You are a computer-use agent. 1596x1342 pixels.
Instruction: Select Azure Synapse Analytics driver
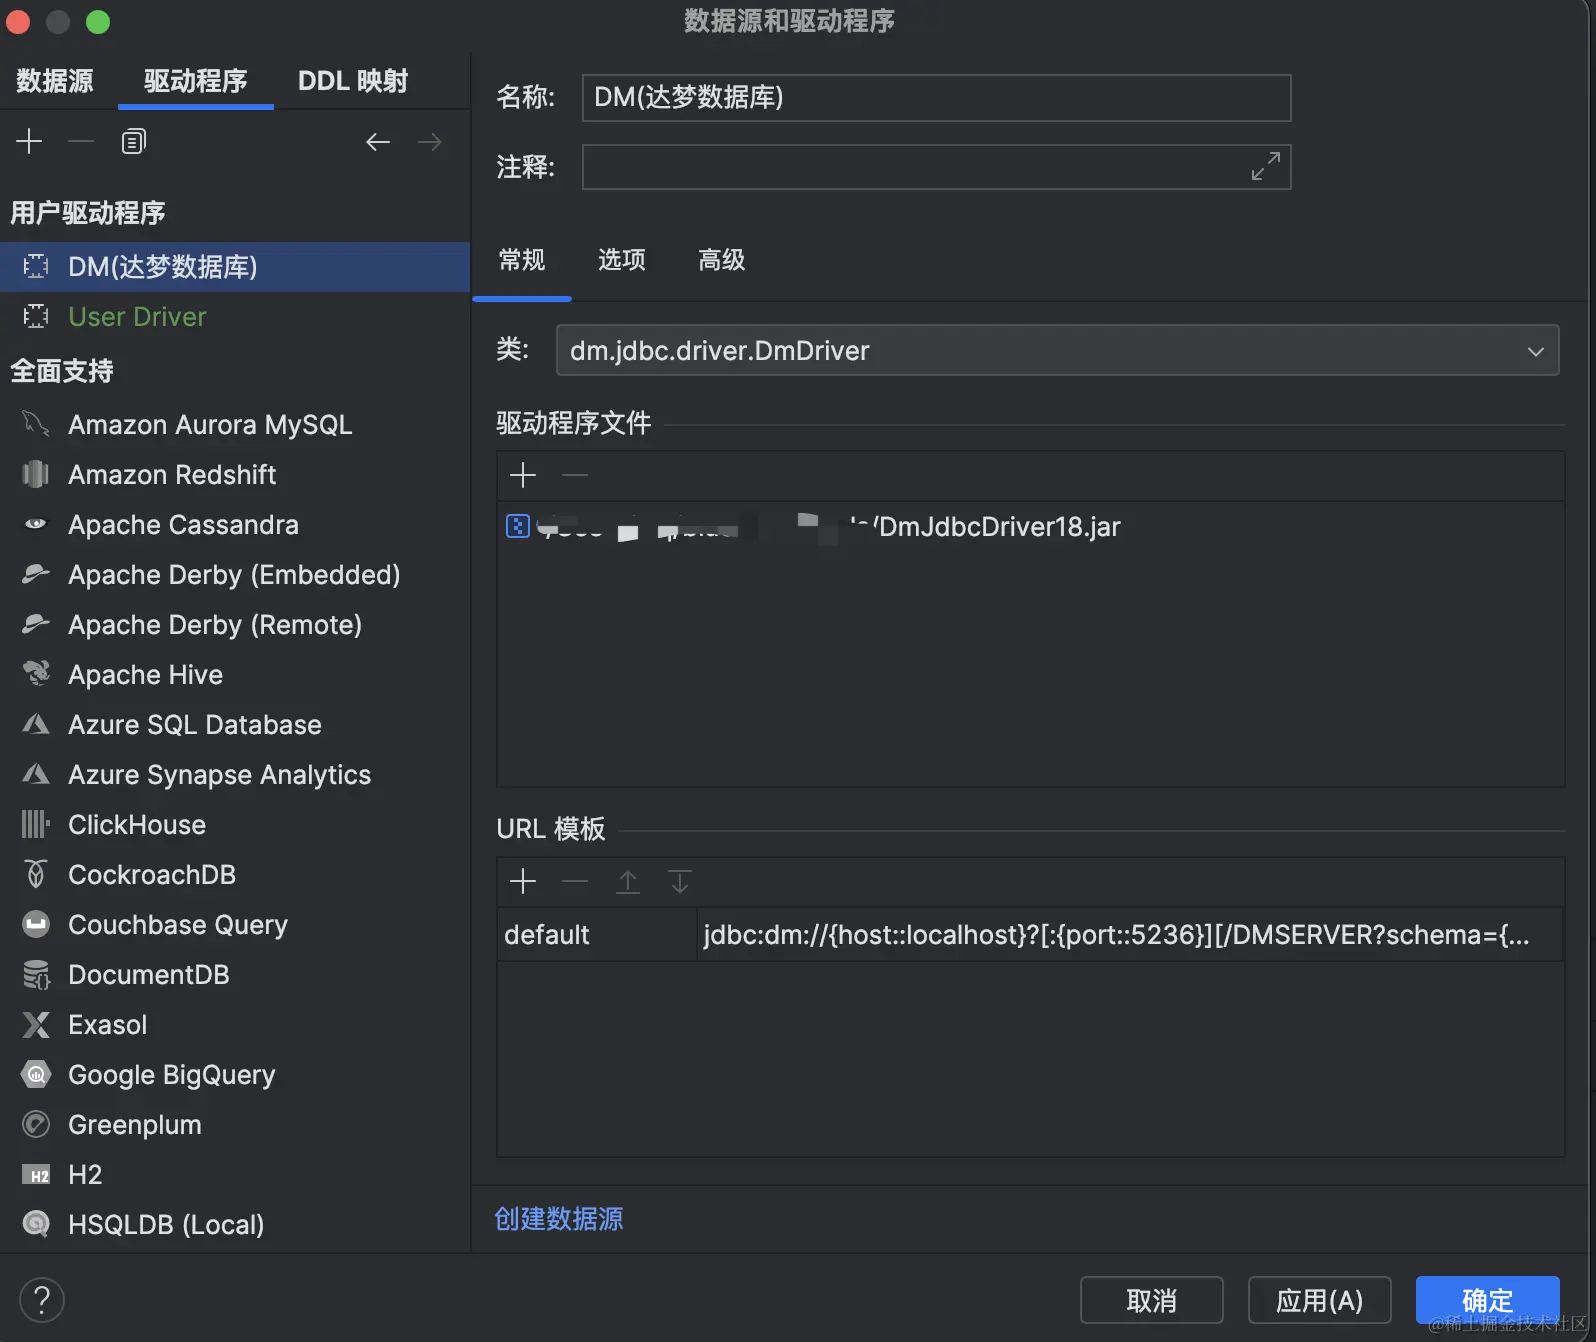click(235, 774)
